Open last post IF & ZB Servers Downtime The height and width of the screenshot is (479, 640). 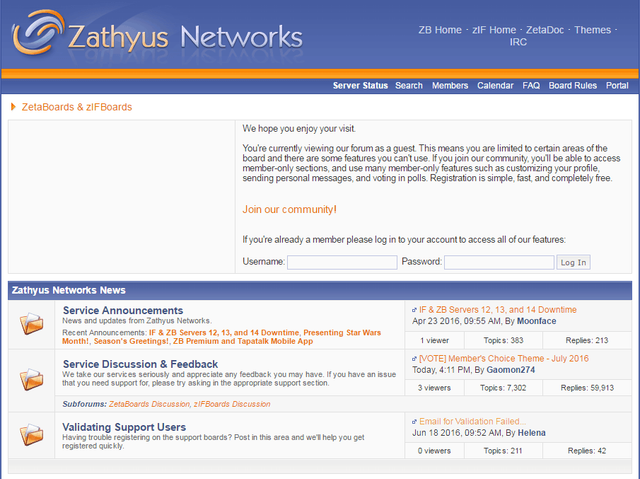(x=498, y=310)
